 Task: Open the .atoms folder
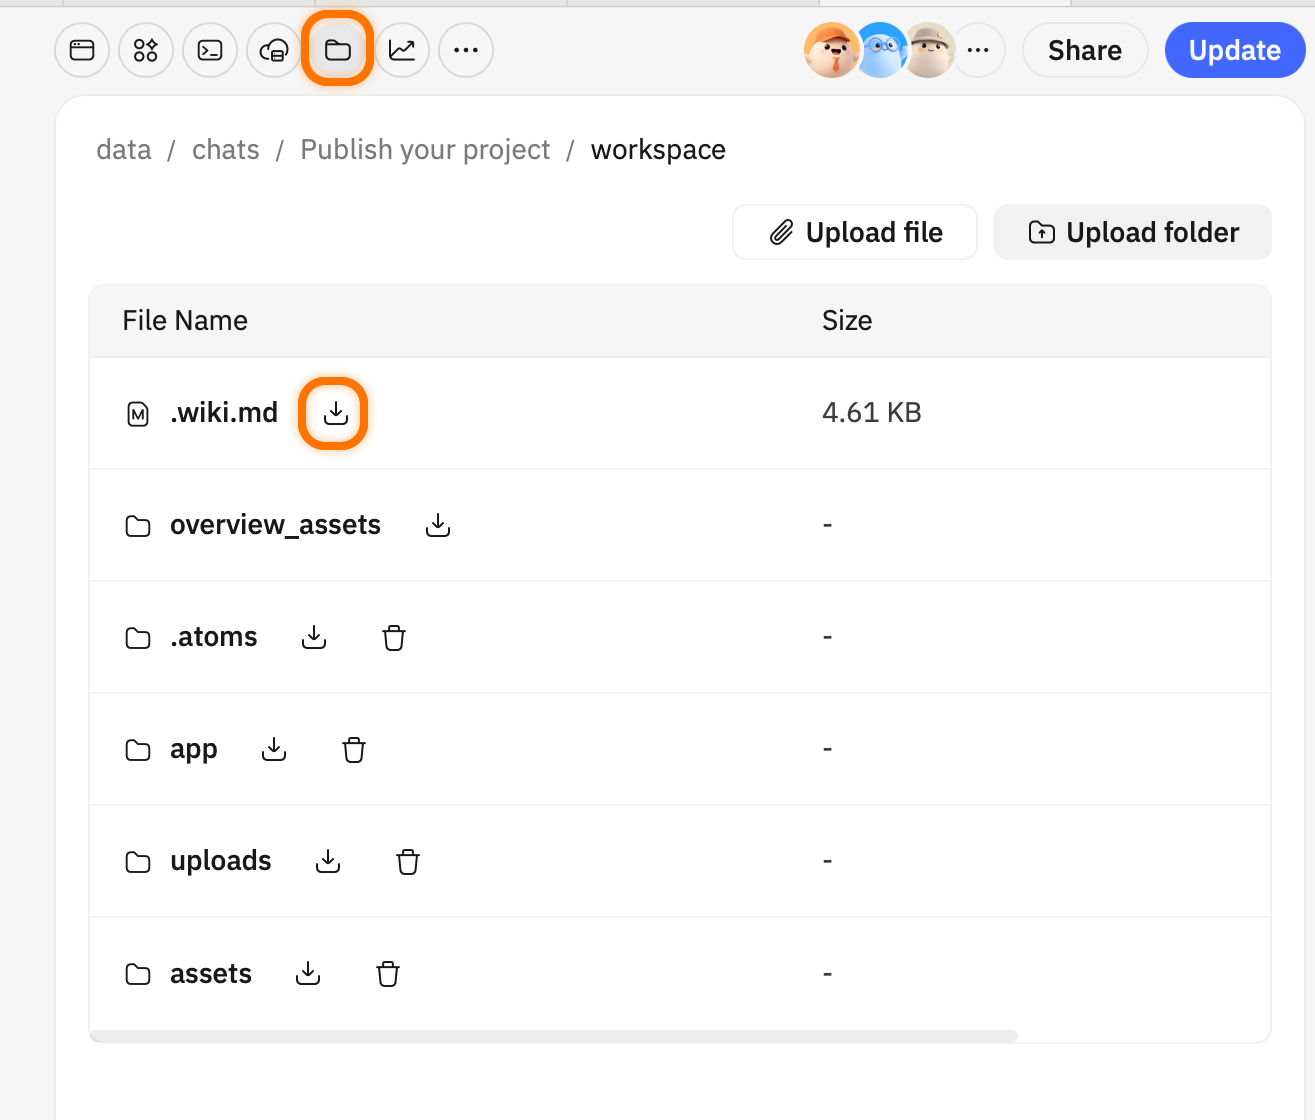pos(213,637)
